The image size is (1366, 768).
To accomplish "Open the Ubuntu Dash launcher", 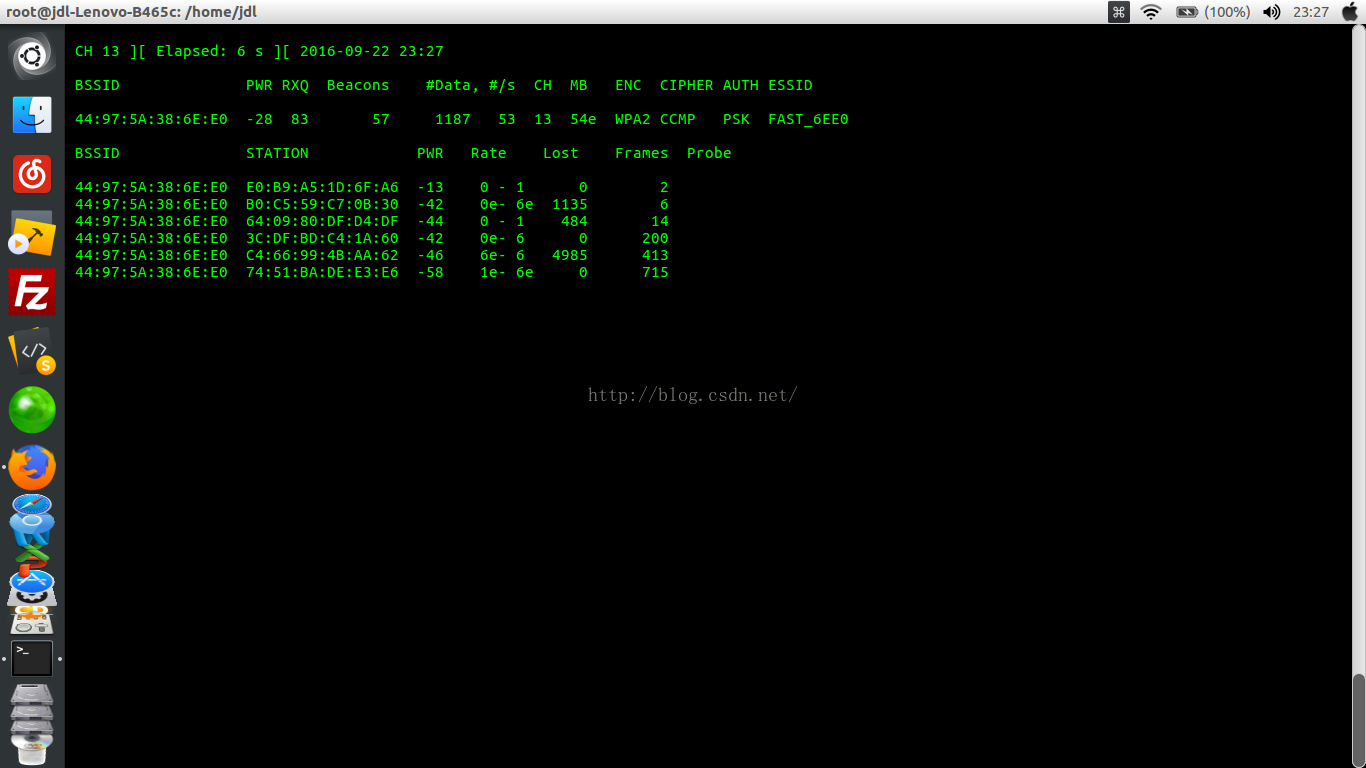I will tap(33, 54).
